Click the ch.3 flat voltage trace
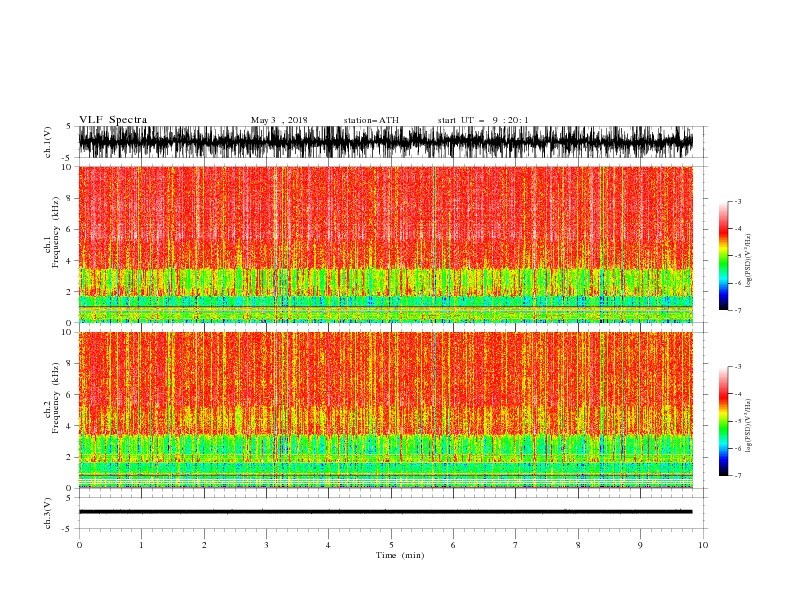 (x=385, y=512)
